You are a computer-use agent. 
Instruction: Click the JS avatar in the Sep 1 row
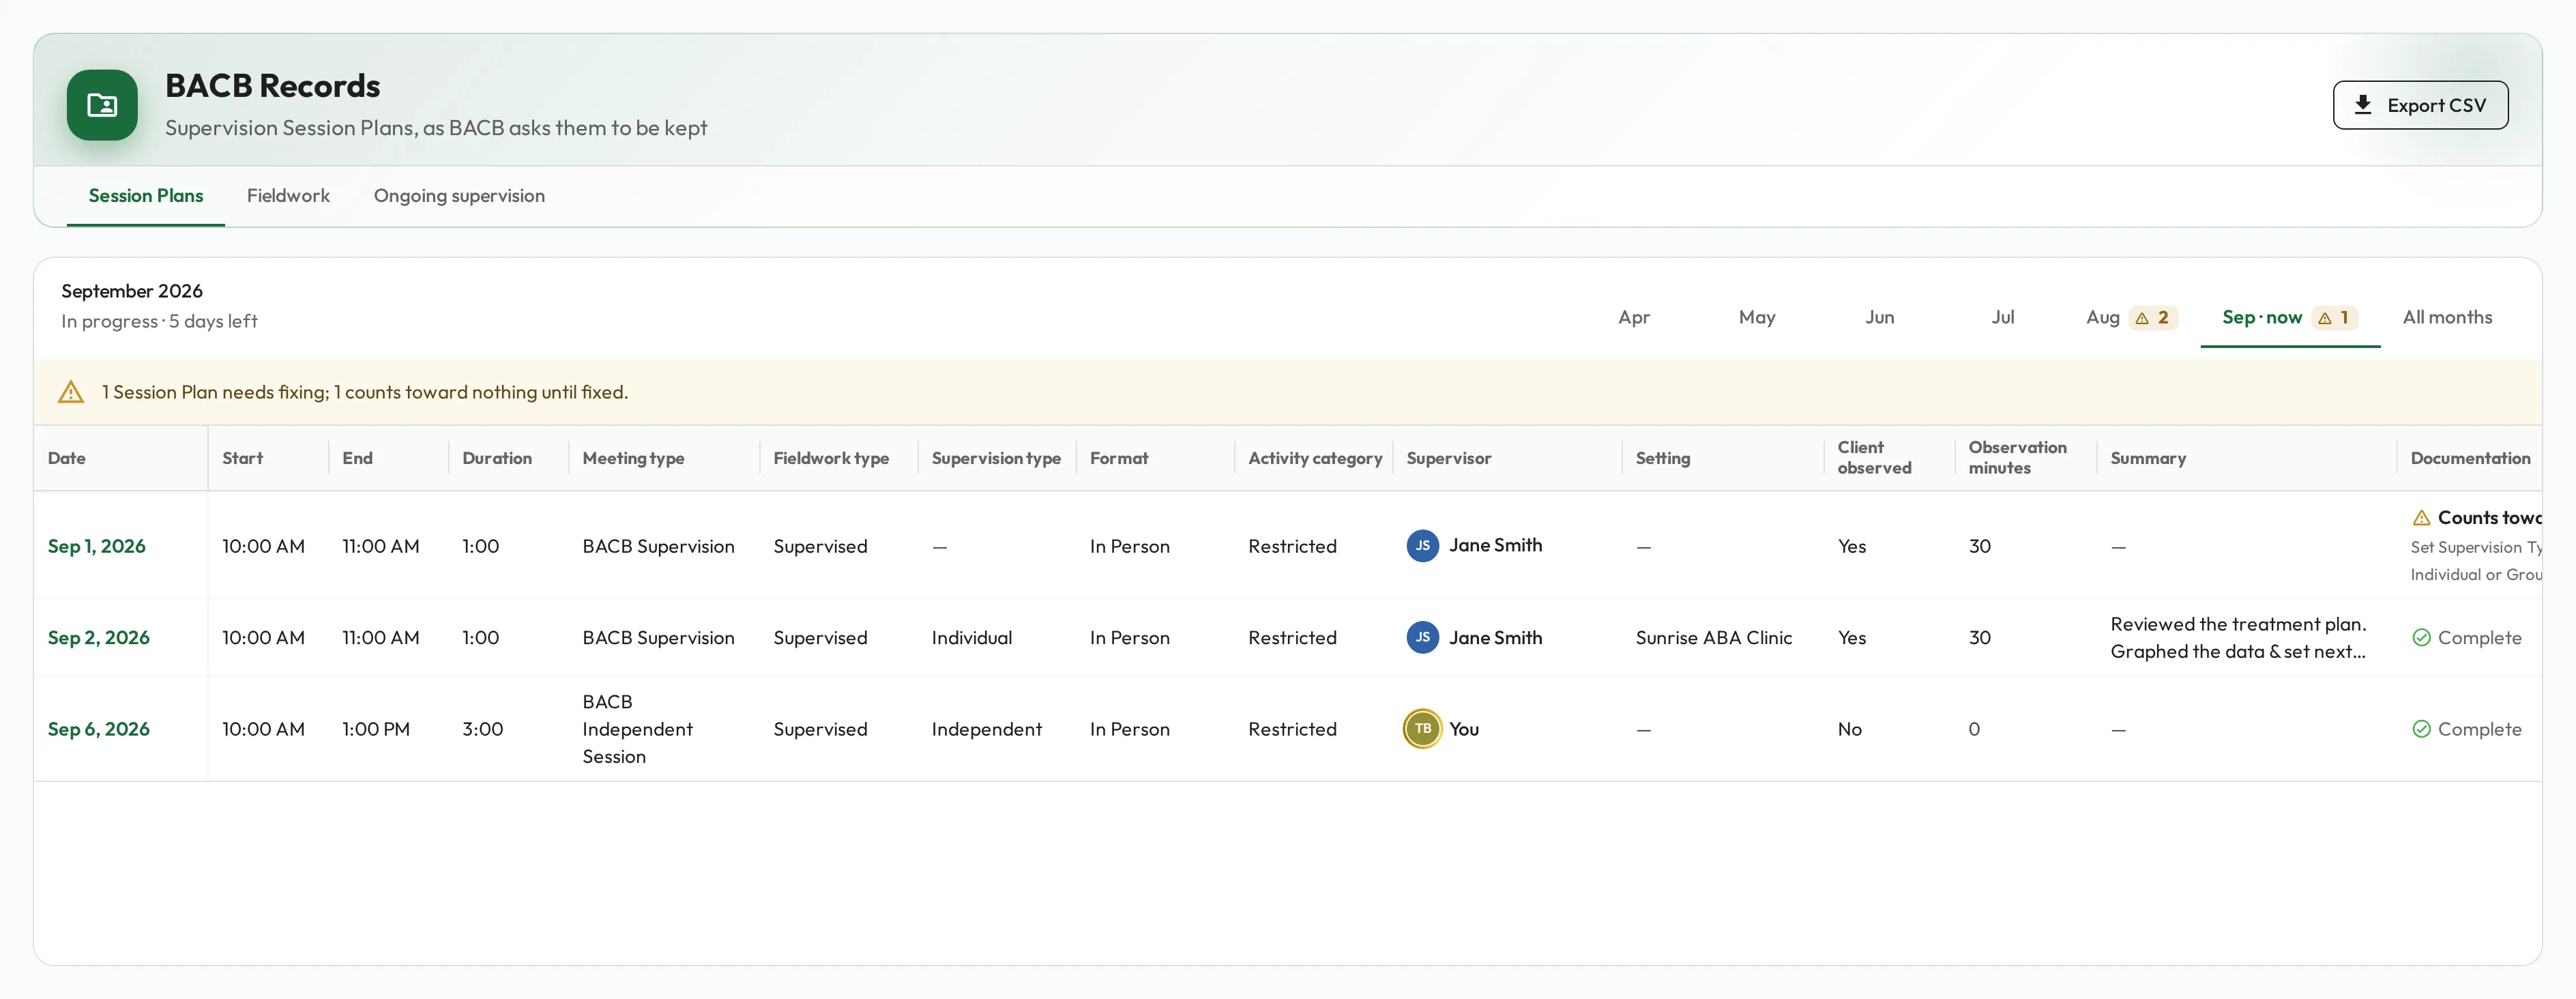pyautogui.click(x=1422, y=546)
